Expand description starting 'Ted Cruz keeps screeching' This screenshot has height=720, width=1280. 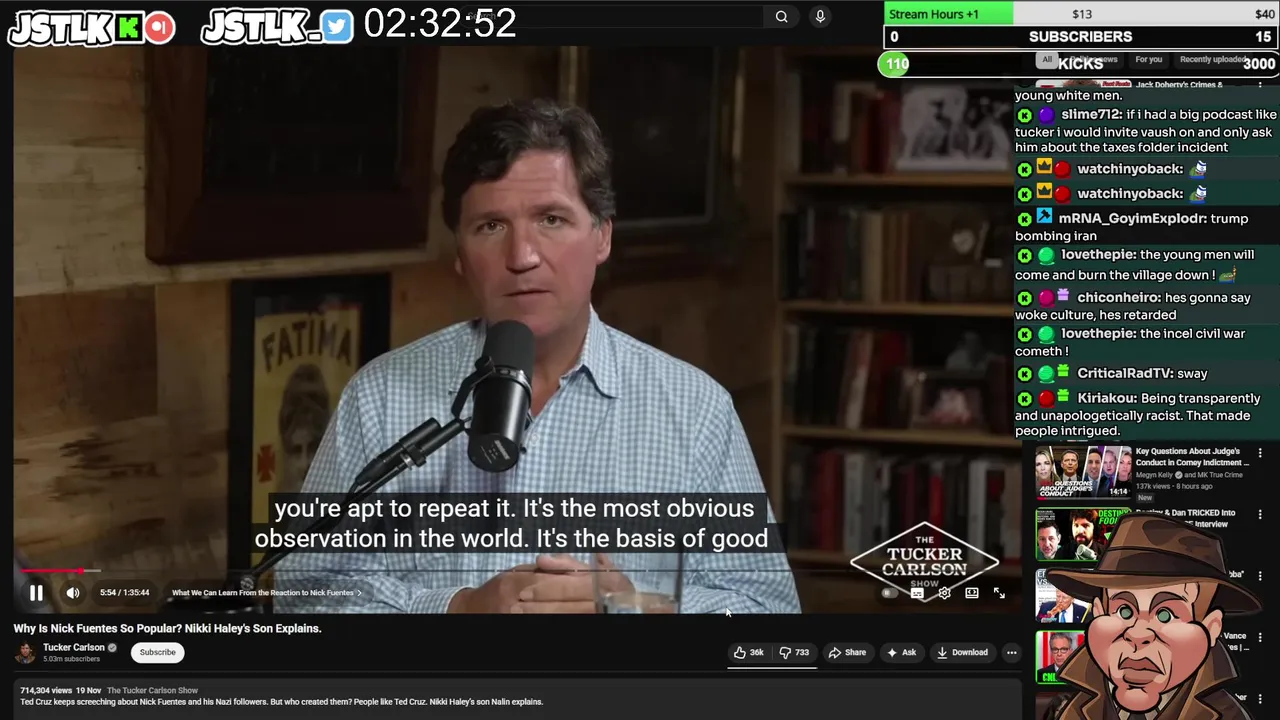tap(282, 702)
